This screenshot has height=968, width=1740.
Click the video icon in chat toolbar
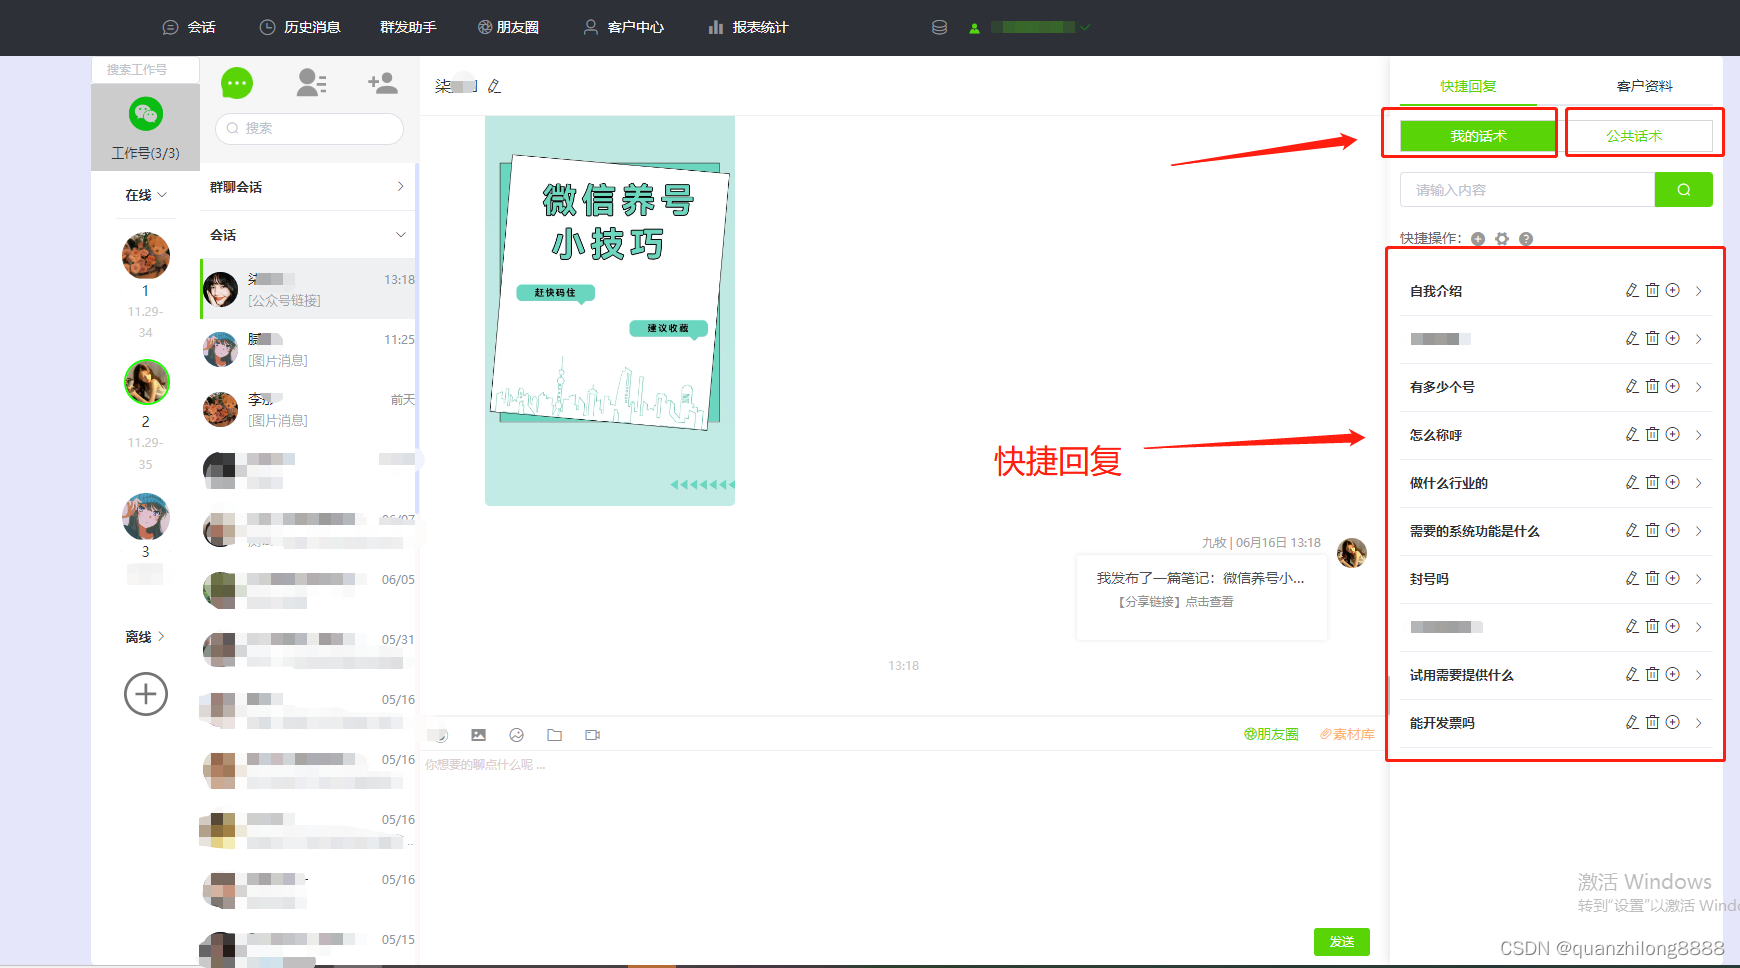(x=592, y=735)
